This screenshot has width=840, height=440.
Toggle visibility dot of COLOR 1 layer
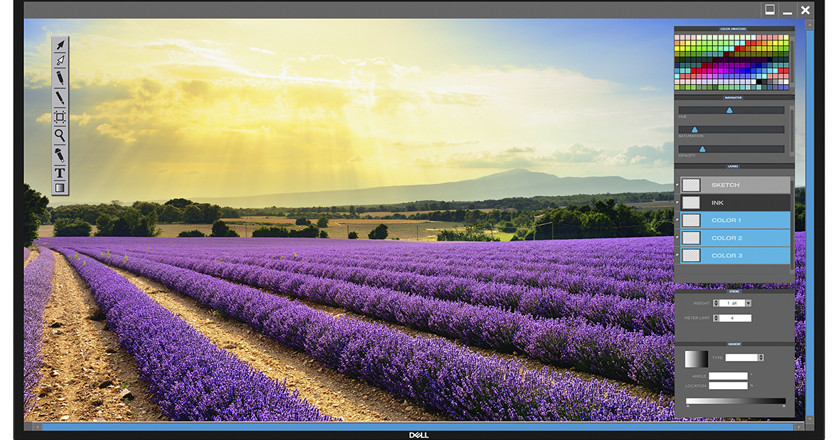[677, 220]
